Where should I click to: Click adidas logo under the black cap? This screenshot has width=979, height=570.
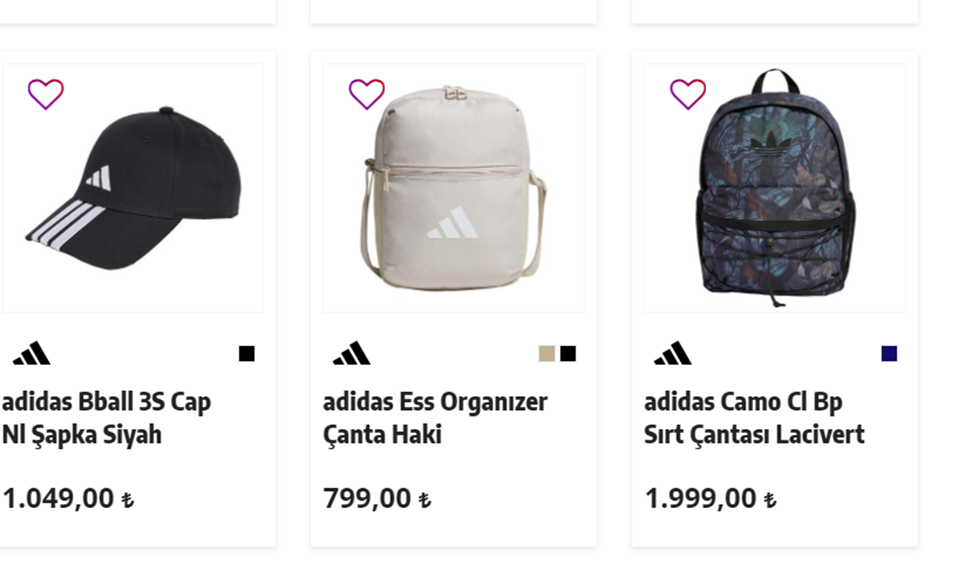click(32, 353)
